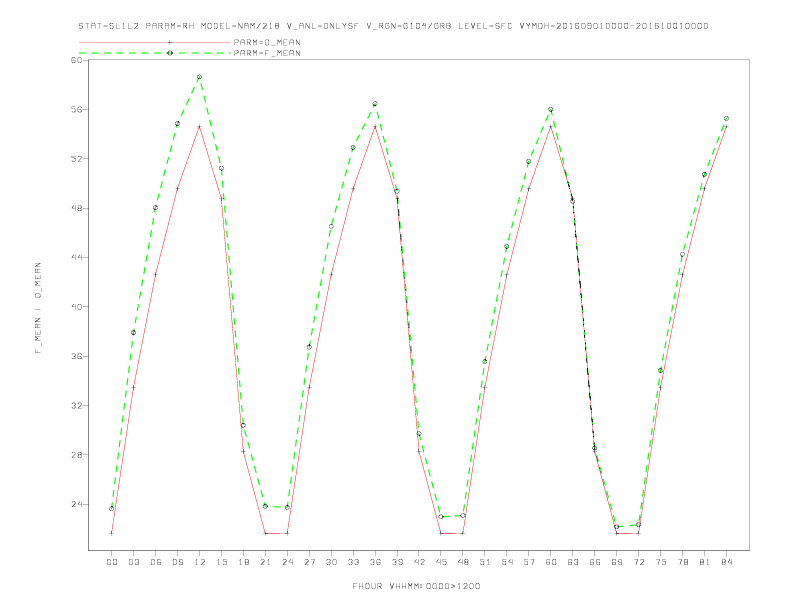Click x-axis tick label 78
This screenshot has width=792, height=612.
(683, 562)
